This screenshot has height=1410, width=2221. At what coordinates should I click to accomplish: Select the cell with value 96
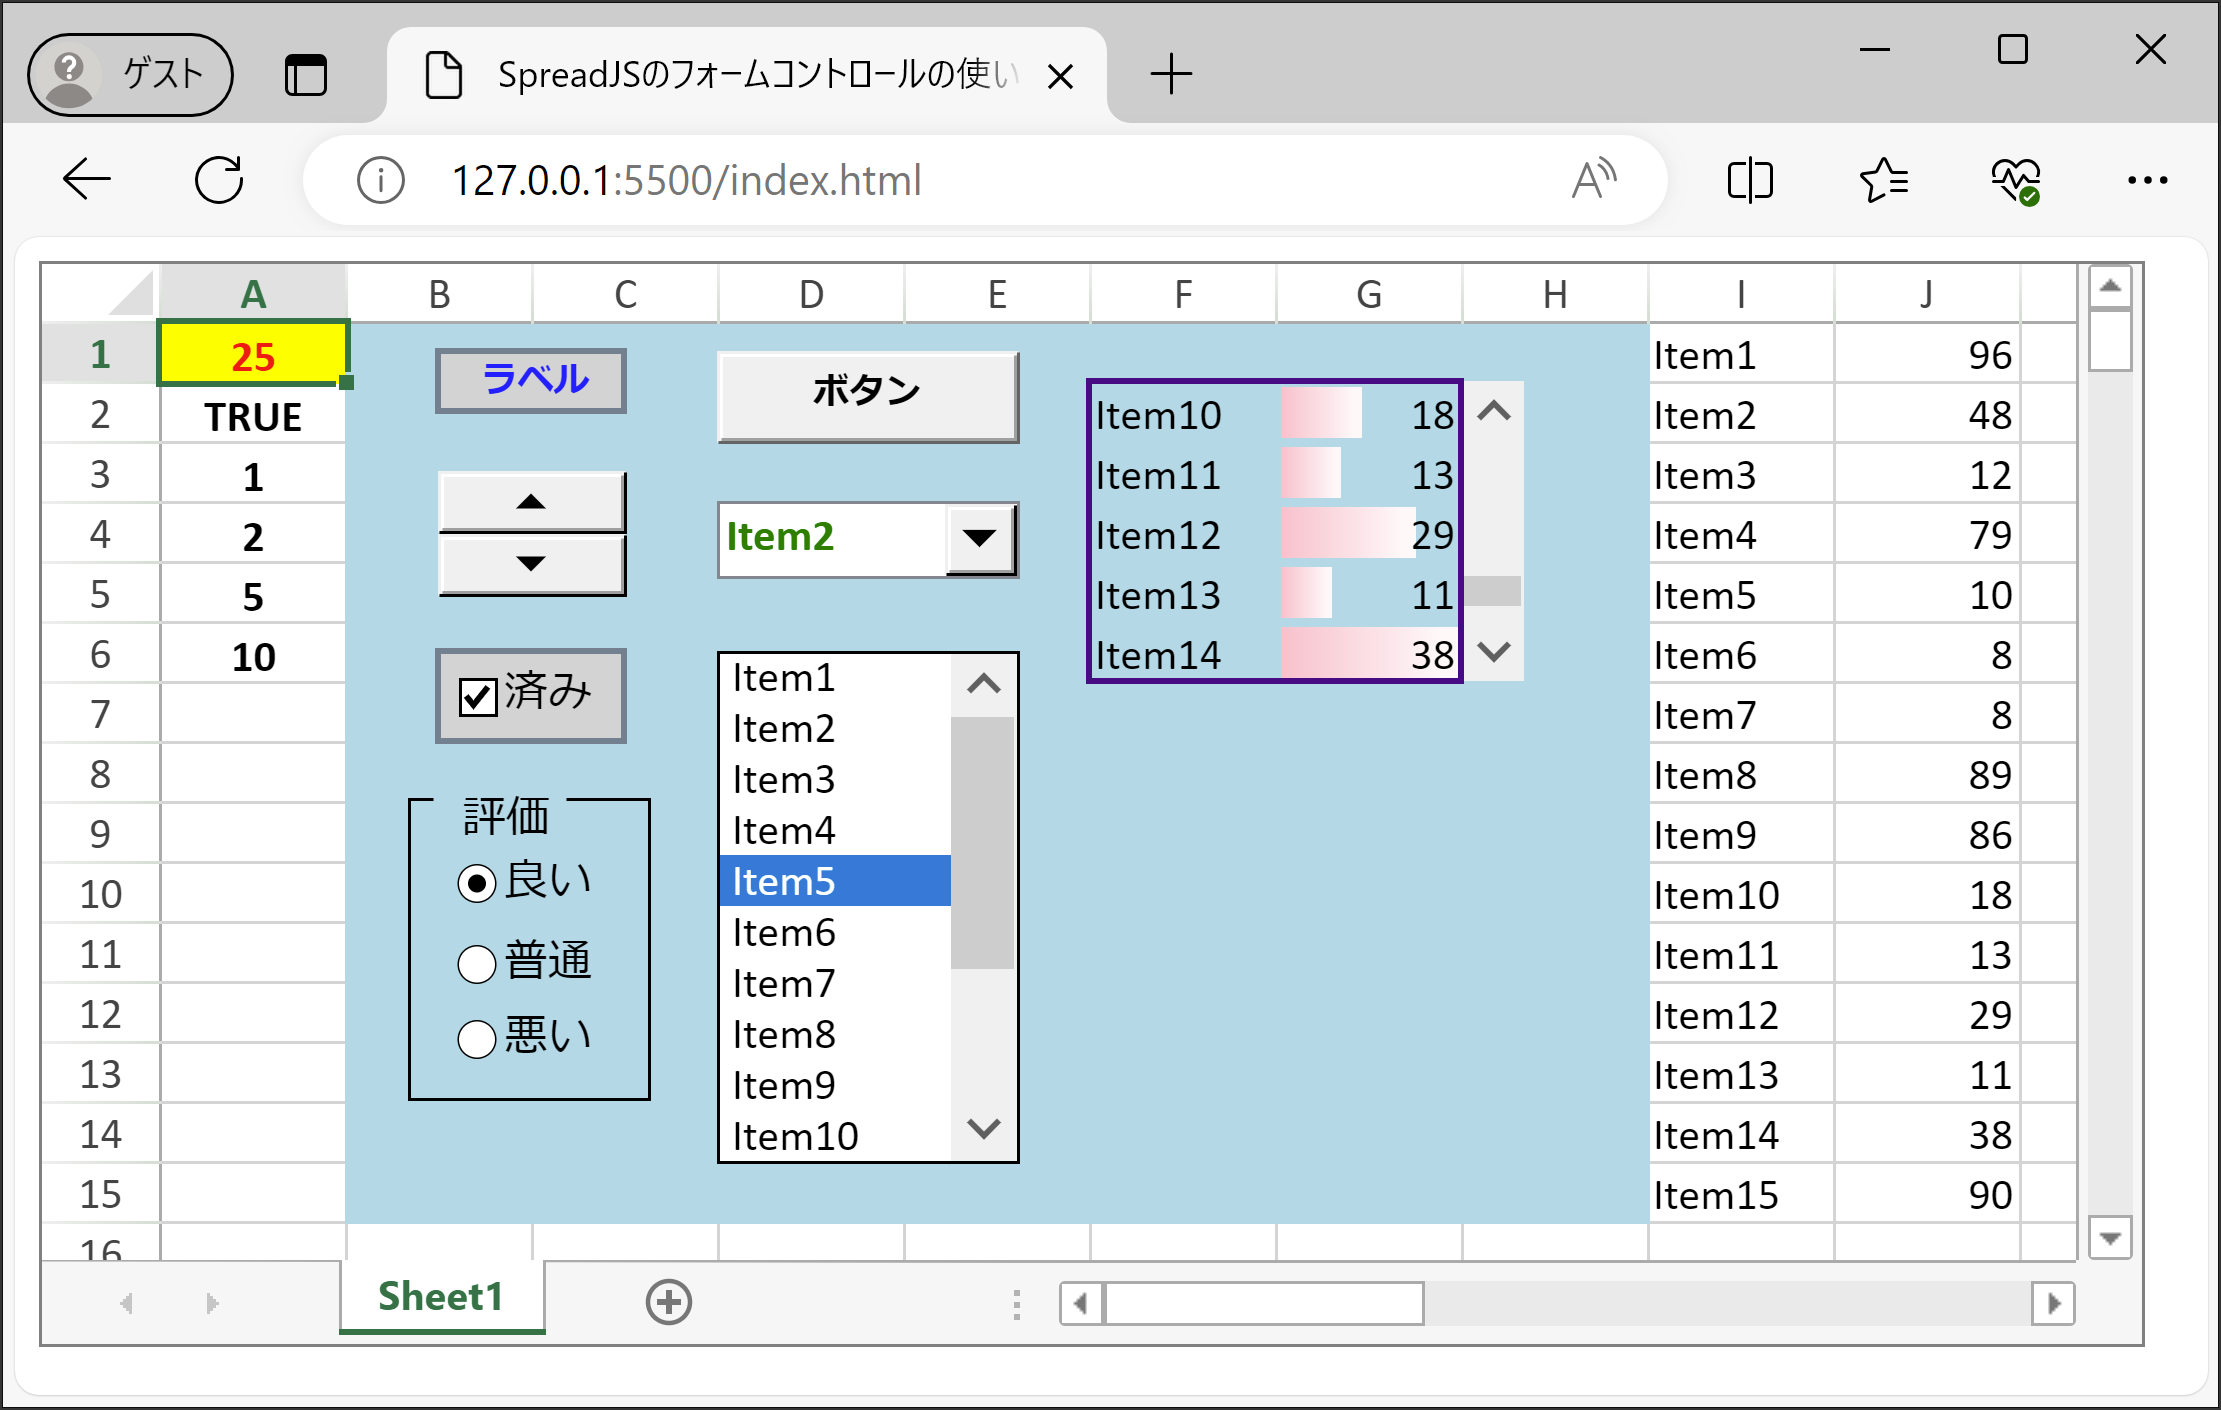(1927, 354)
